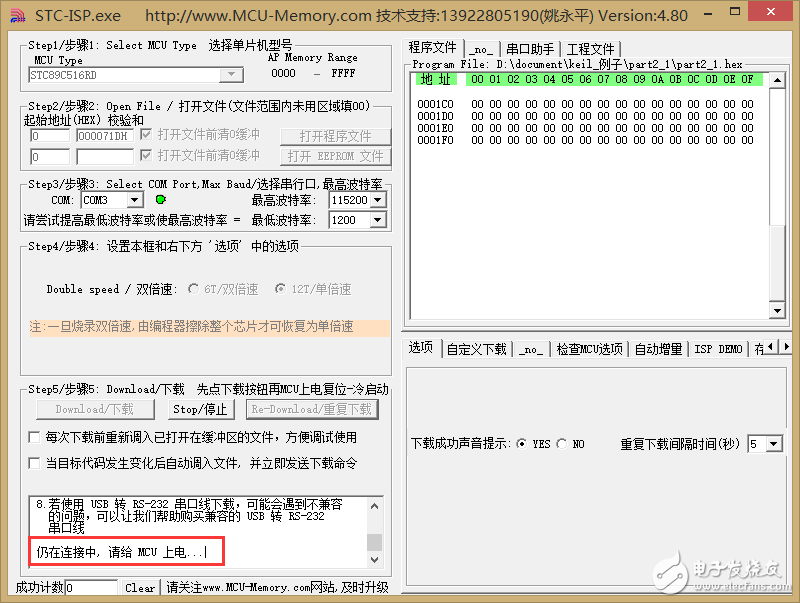Open the 检查MCU选项 tab
This screenshot has width=800, height=603.
pos(589,349)
